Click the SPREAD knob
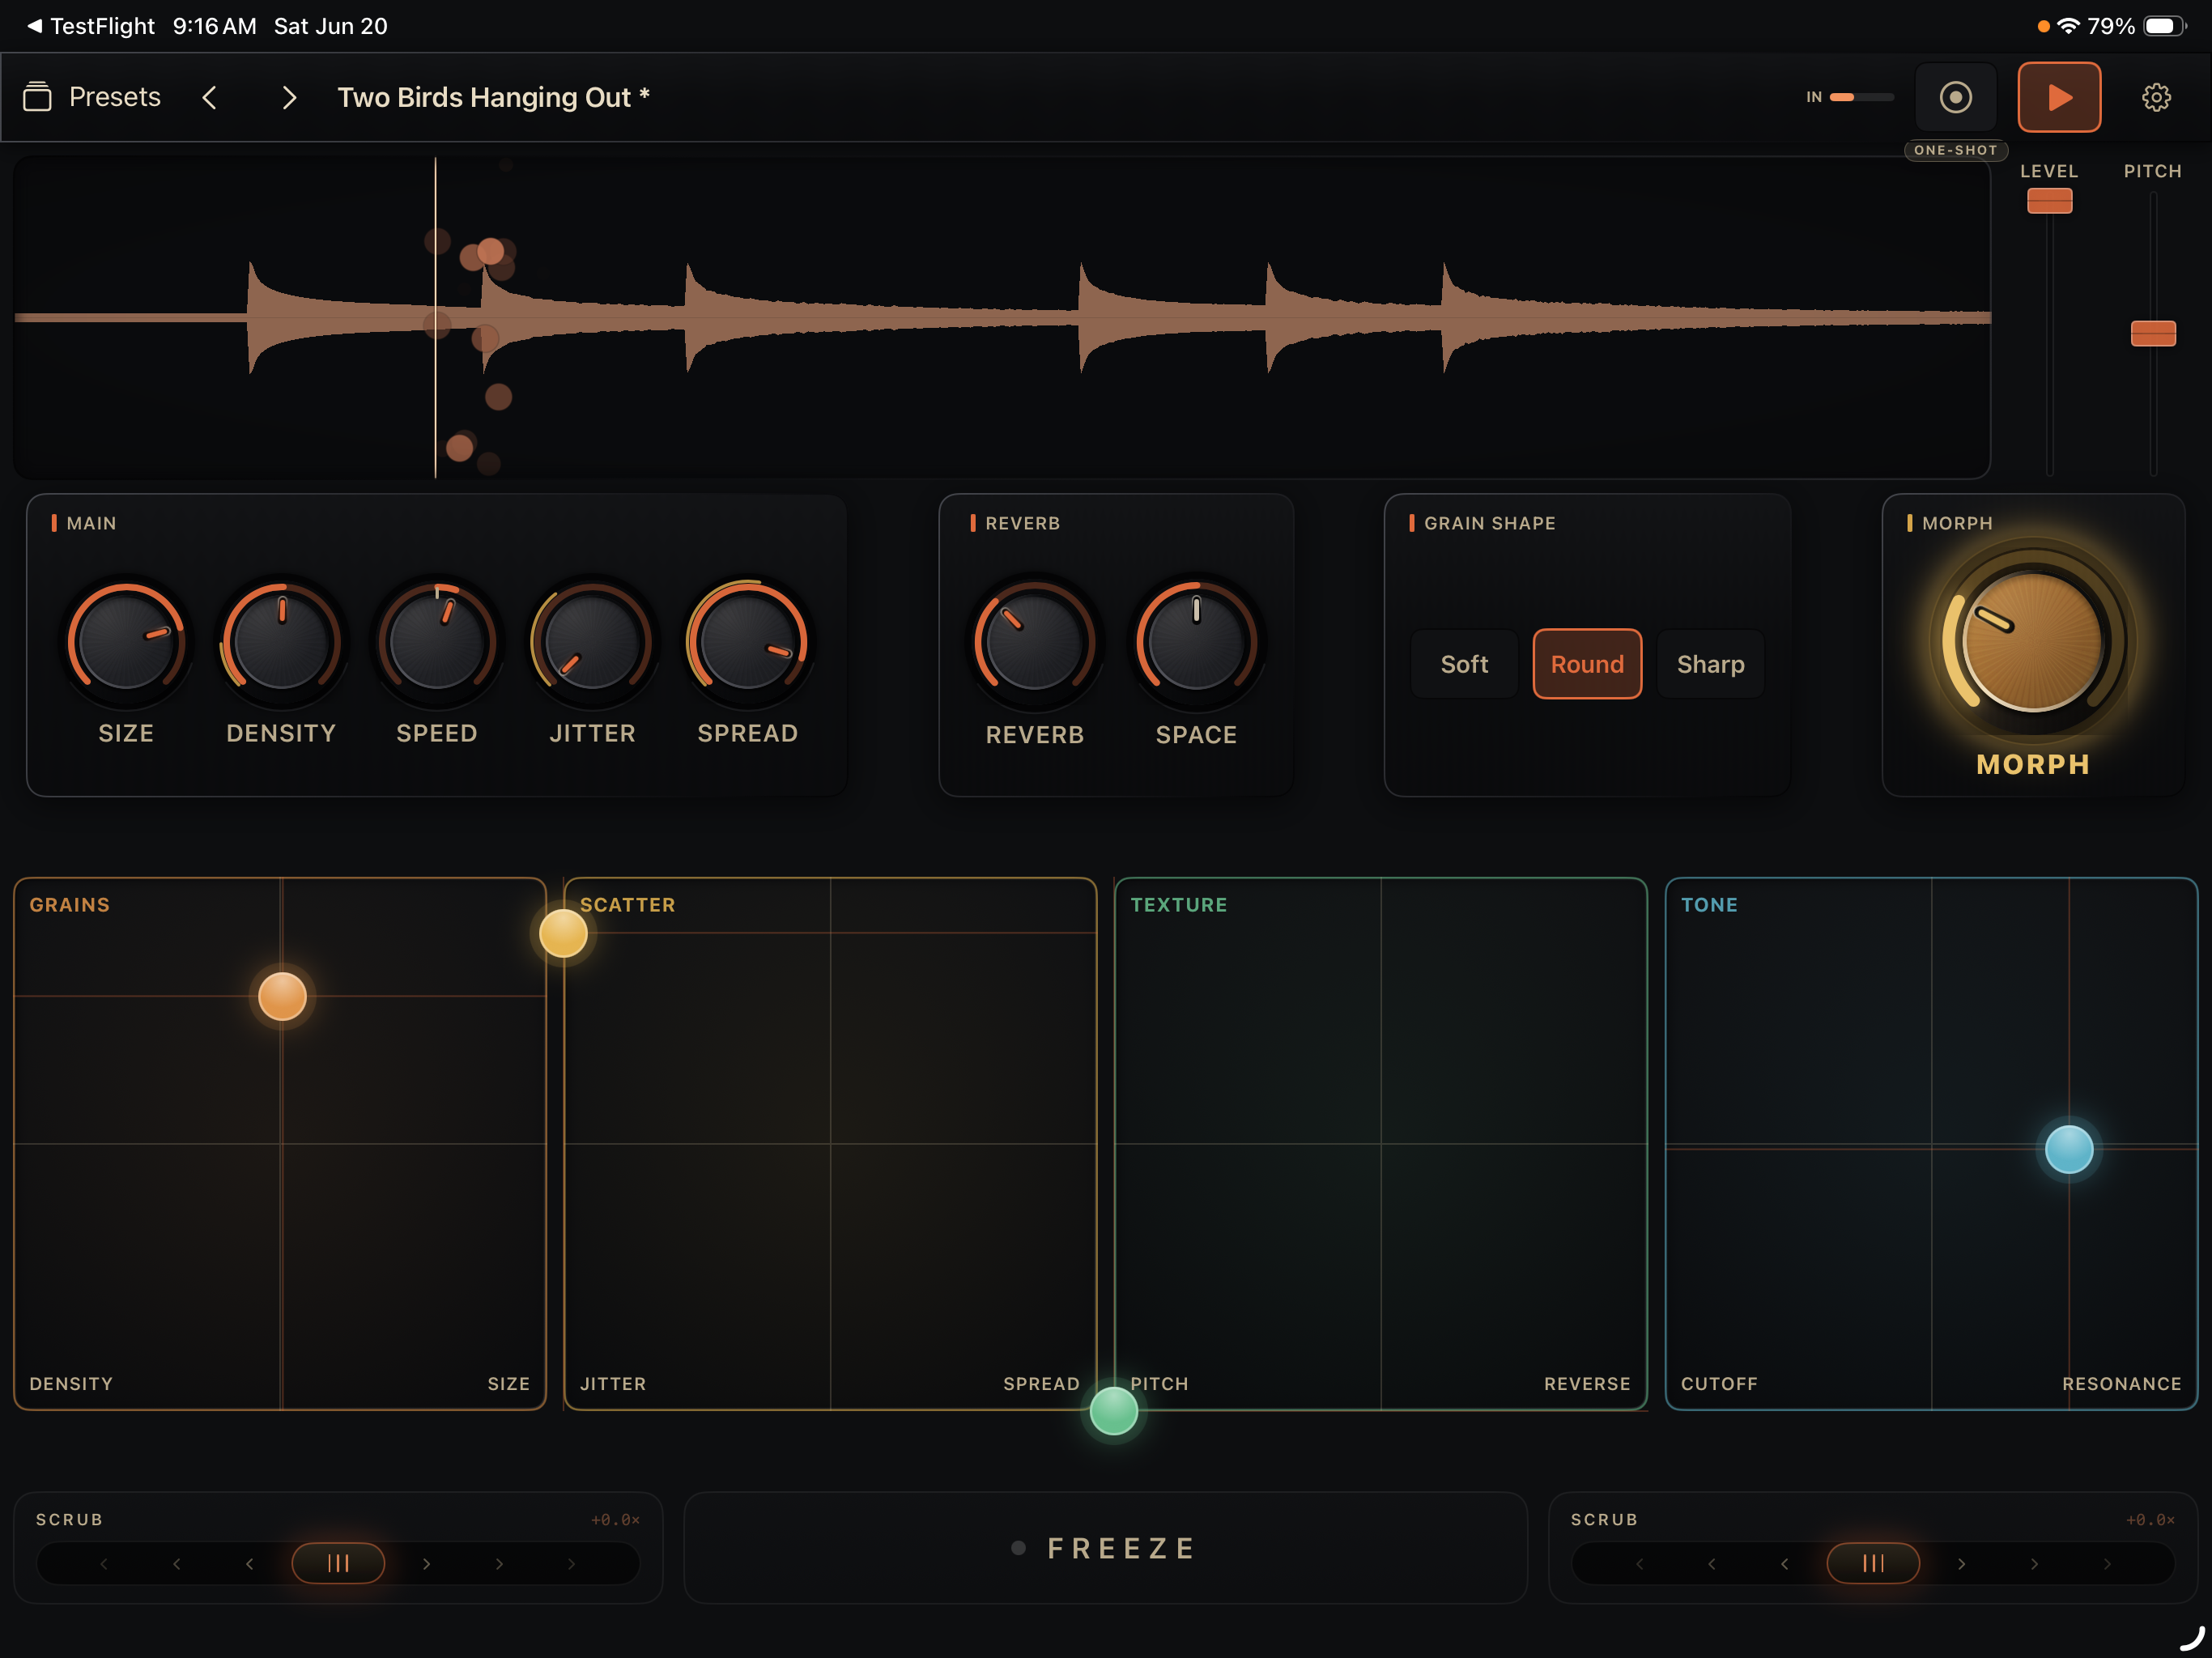2212x1658 pixels. point(748,641)
